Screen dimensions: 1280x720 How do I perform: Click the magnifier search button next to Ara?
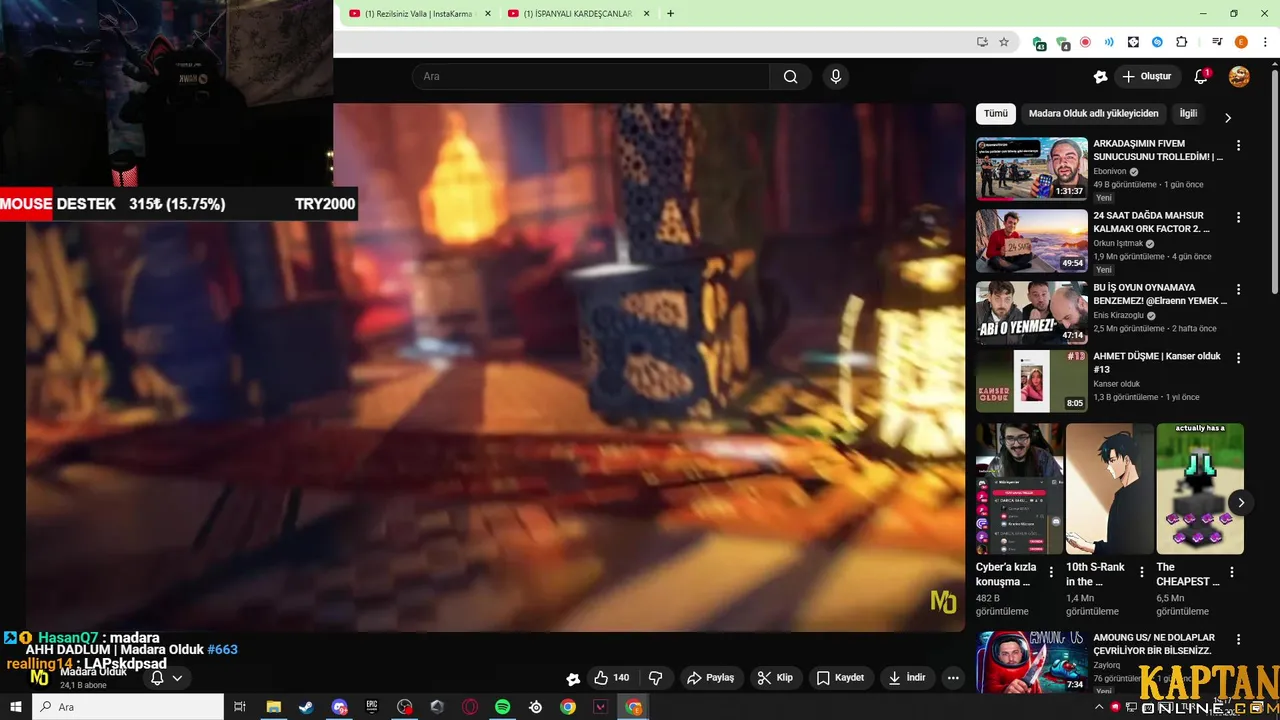[x=790, y=77]
